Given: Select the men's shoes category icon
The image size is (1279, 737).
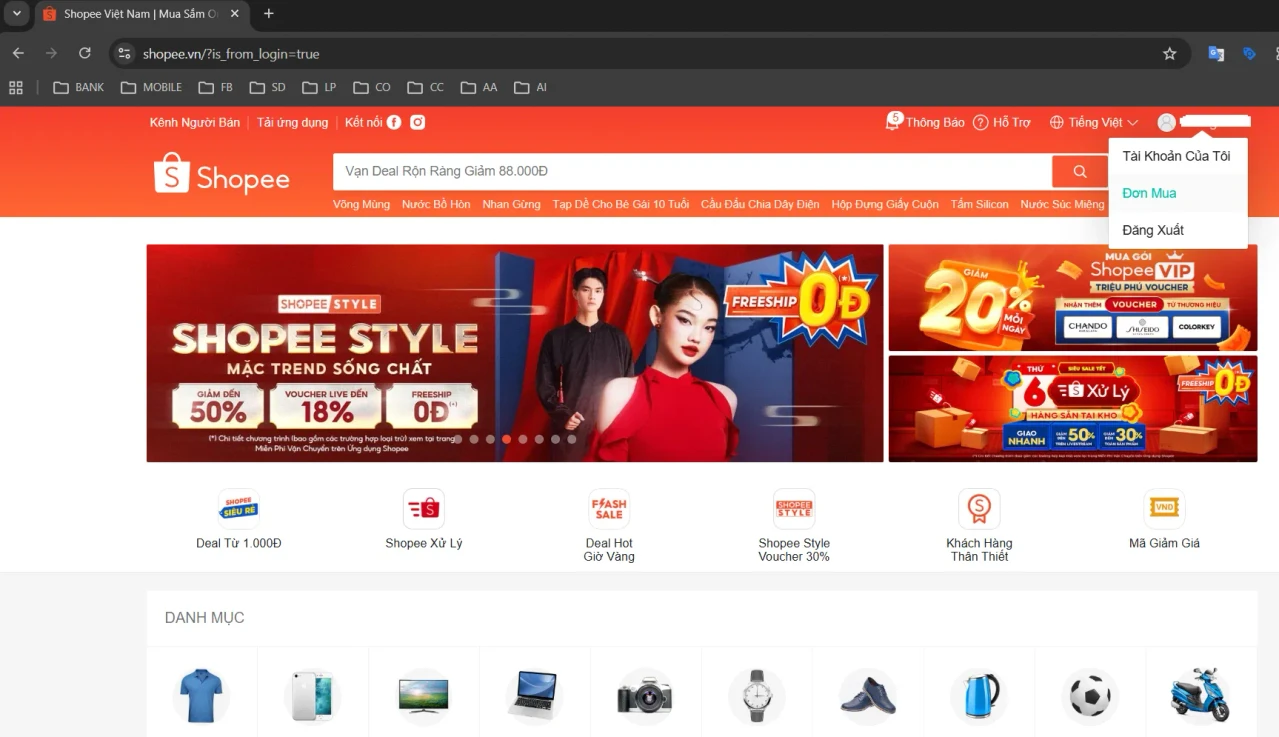Looking at the screenshot, I should (868, 695).
